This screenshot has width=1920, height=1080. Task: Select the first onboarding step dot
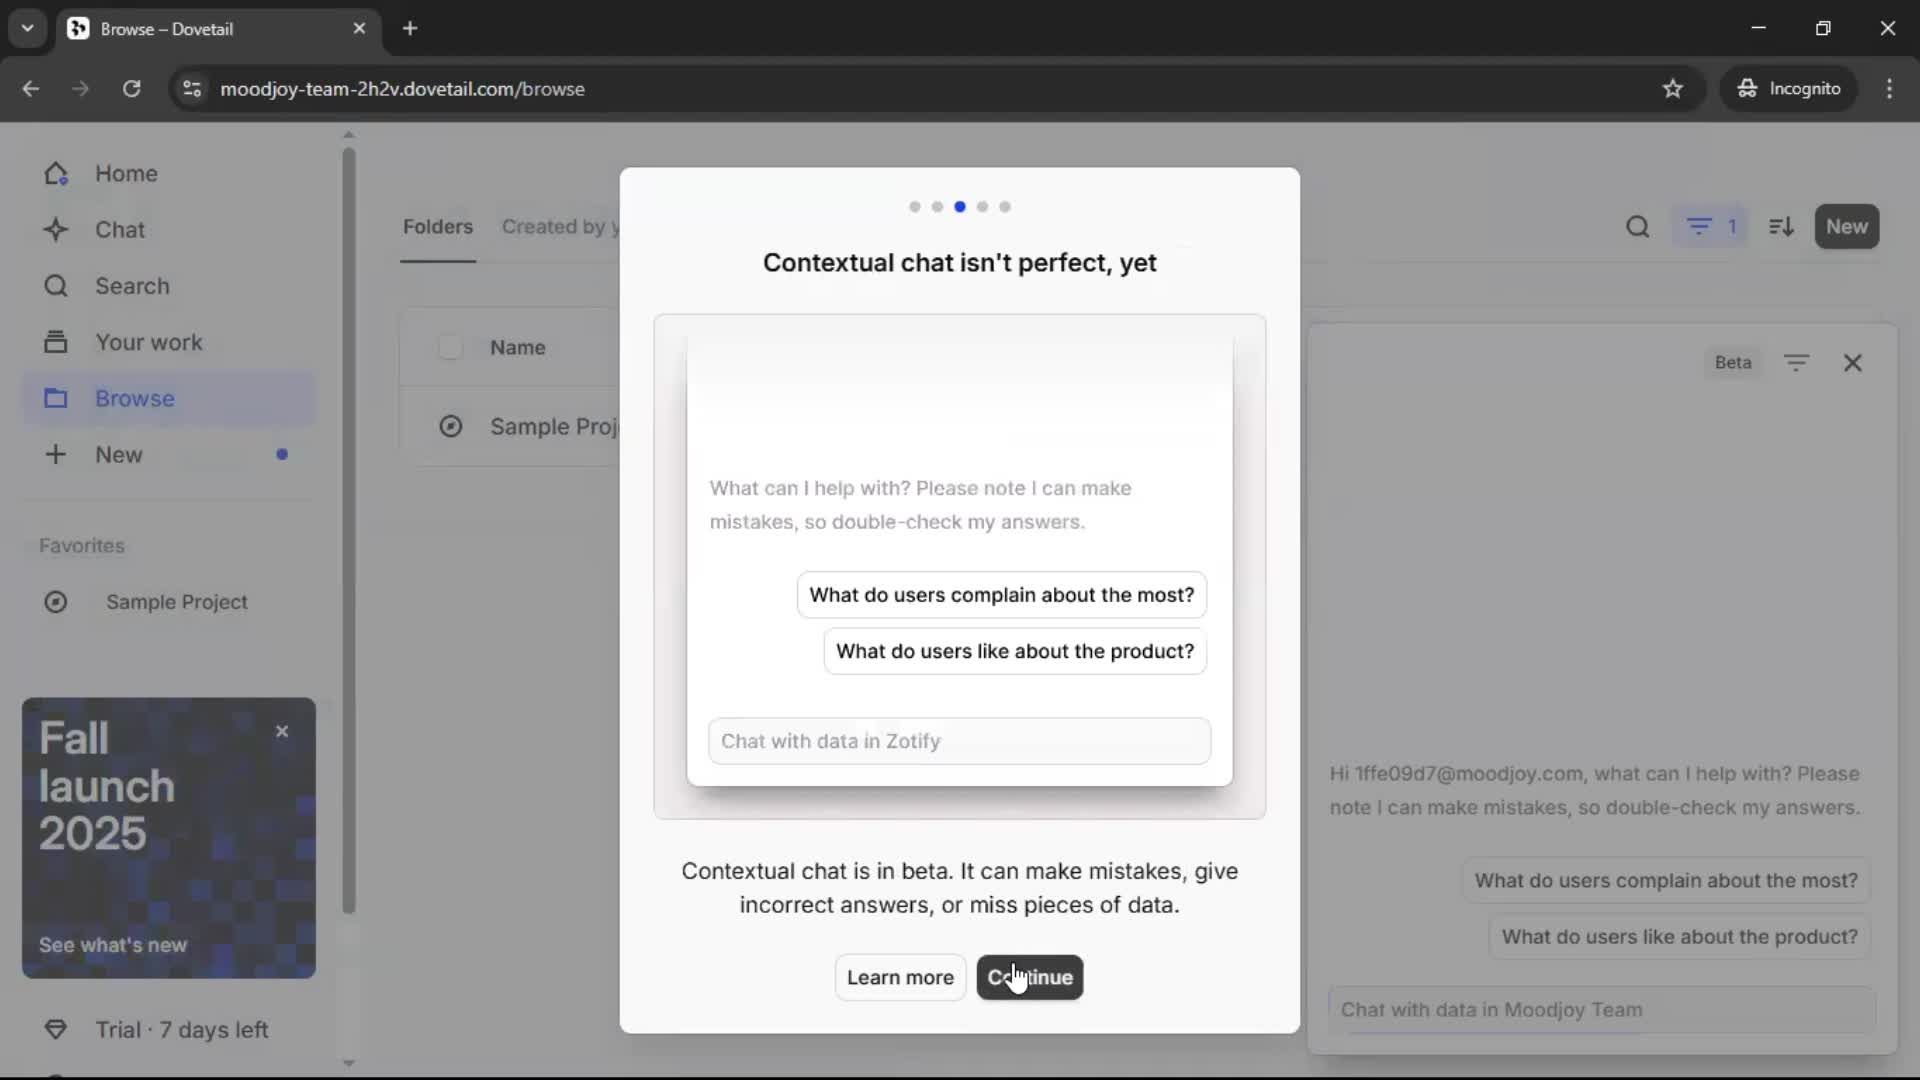[x=914, y=207]
